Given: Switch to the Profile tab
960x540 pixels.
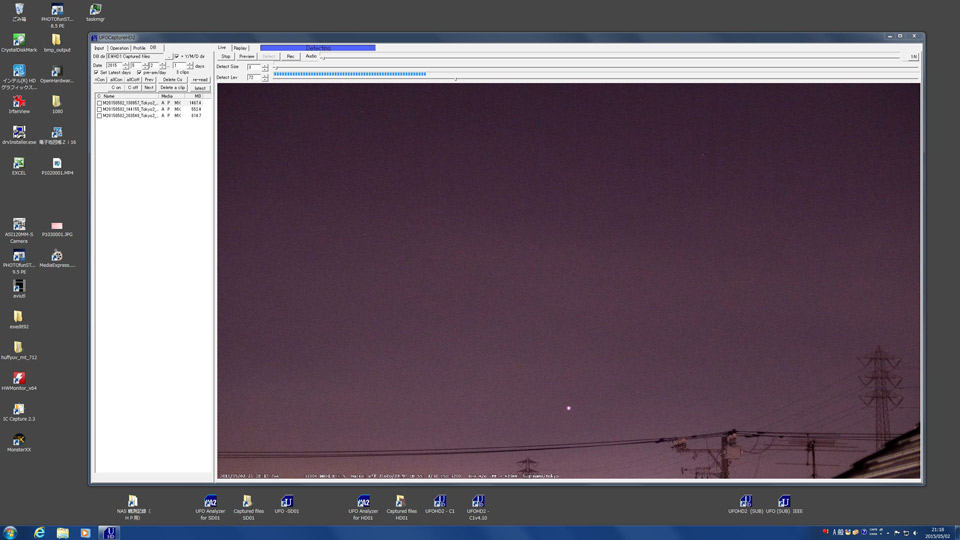Looking at the screenshot, I should (139, 48).
